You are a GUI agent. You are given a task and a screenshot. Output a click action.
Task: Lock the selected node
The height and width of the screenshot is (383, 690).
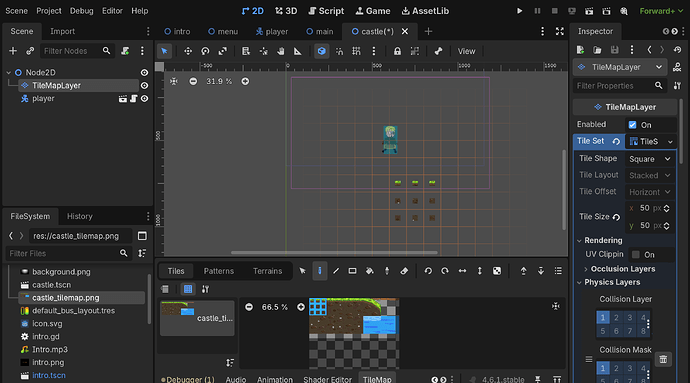tap(397, 51)
